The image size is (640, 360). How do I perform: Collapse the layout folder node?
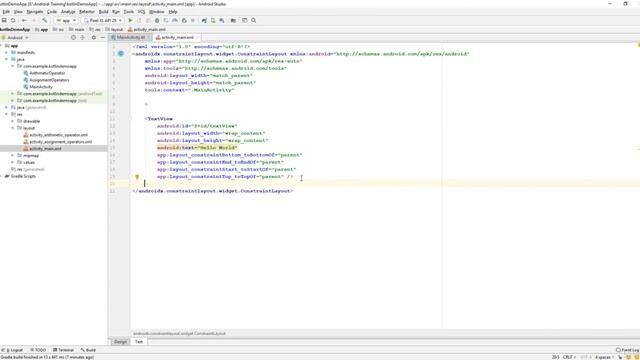pyautogui.click(x=13, y=128)
